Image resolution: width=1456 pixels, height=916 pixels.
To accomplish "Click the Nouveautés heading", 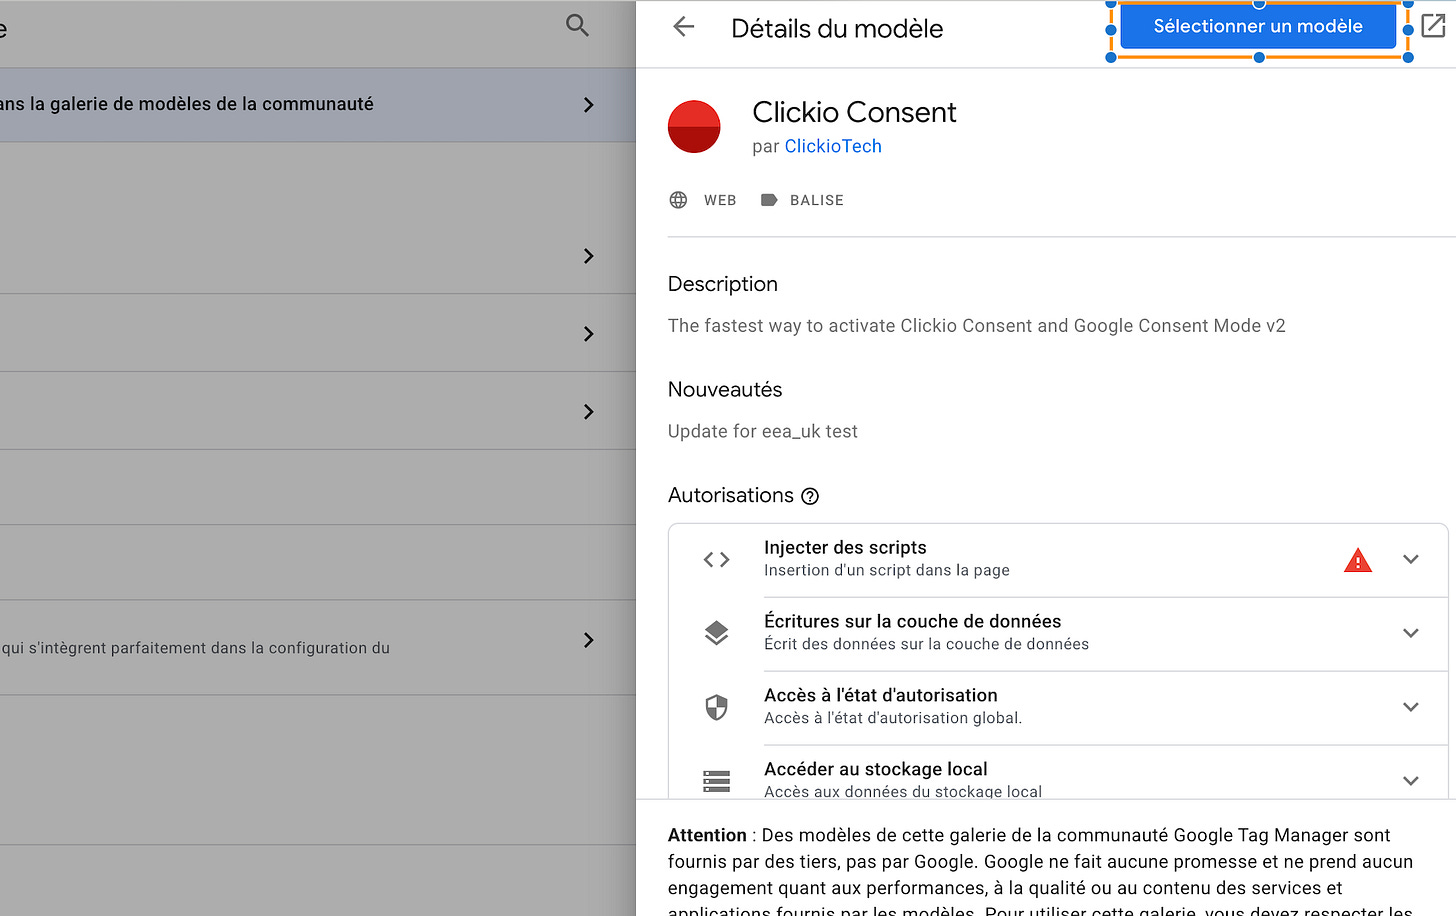I will tap(725, 390).
